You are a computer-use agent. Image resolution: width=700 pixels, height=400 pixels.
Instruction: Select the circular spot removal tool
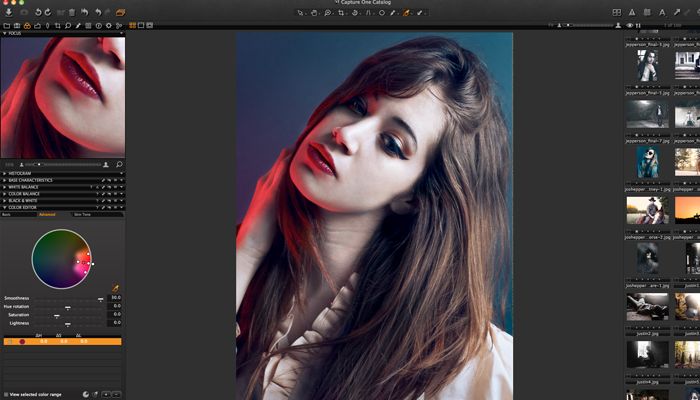pos(382,13)
